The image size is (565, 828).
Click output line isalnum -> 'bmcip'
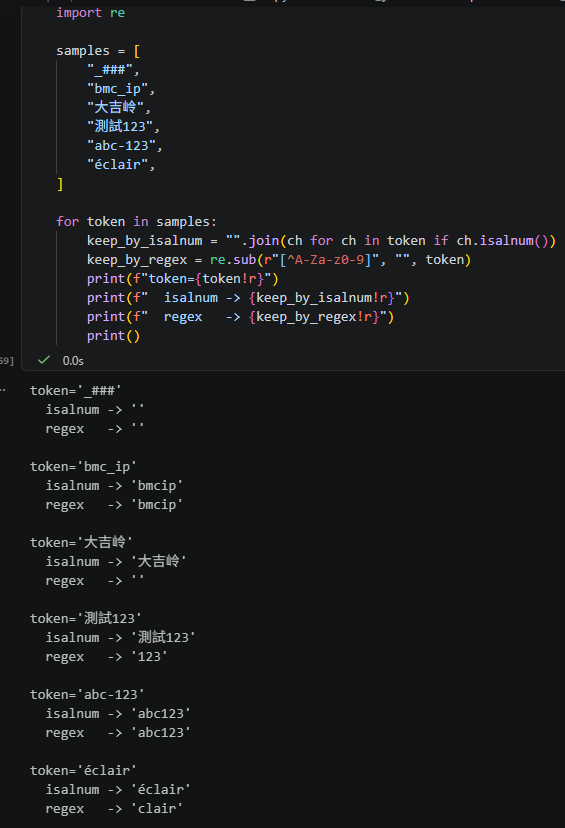point(114,486)
